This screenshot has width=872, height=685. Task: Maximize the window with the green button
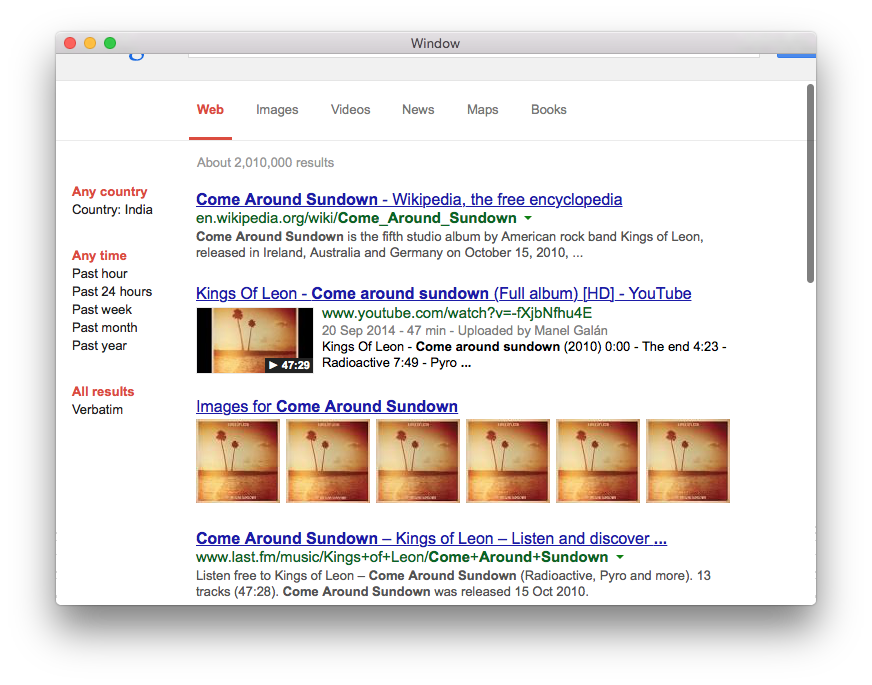coord(110,43)
